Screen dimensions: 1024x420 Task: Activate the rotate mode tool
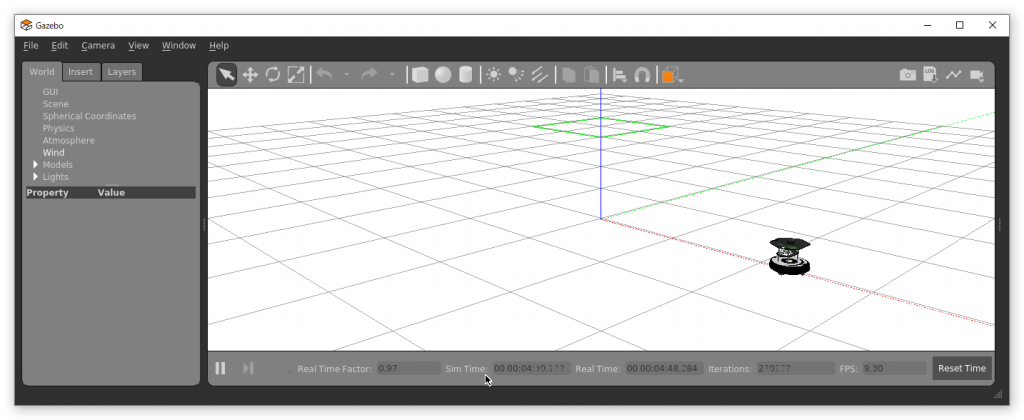pyautogui.click(x=273, y=75)
